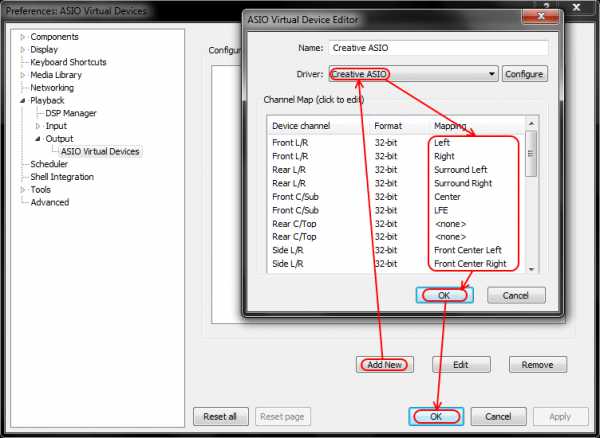Select Input label in tree

[x=56, y=126]
